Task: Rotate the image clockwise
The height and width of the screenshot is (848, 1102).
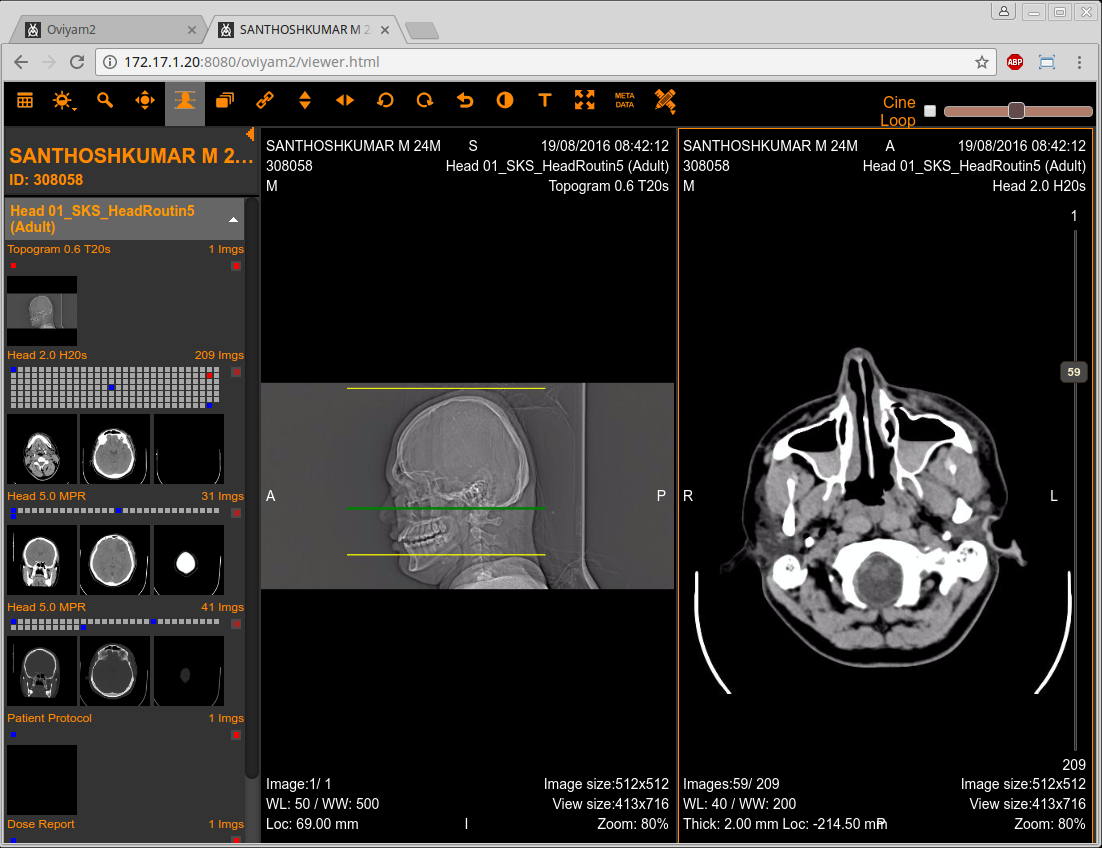Action: pyautogui.click(x=425, y=100)
